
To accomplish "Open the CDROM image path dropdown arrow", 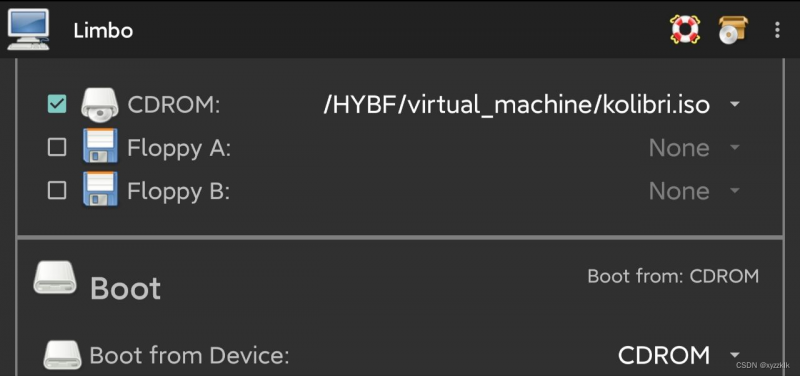I will coord(735,105).
